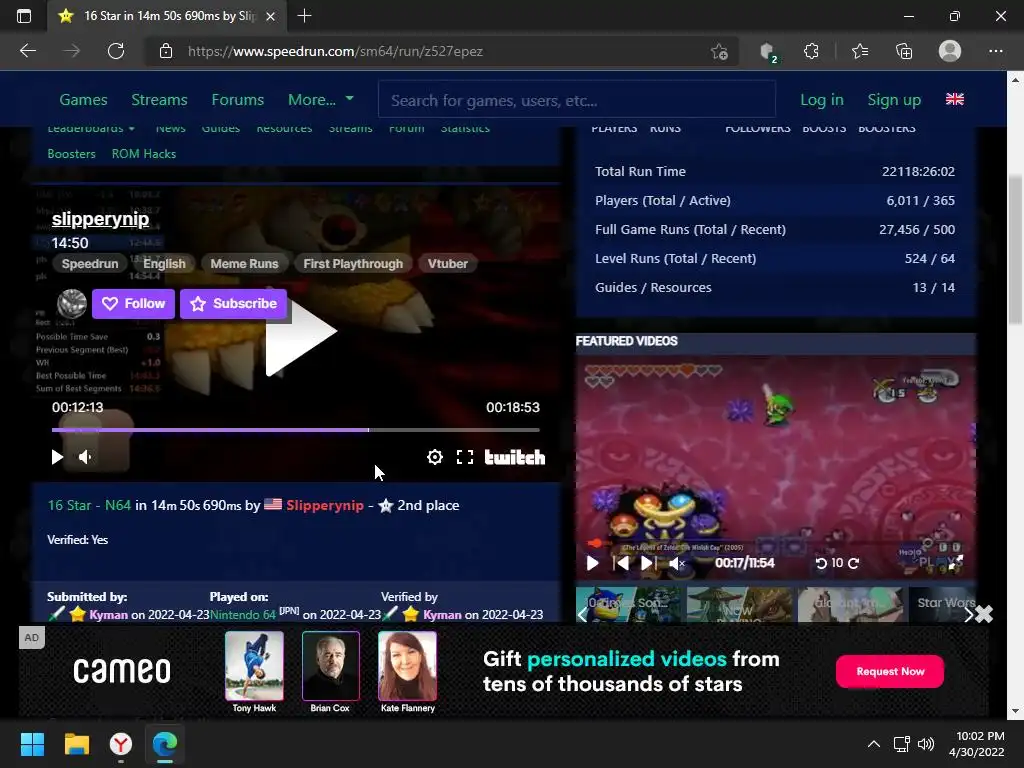Mute the Twitch player volume
The image size is (1024, 768).
point(85,457)
